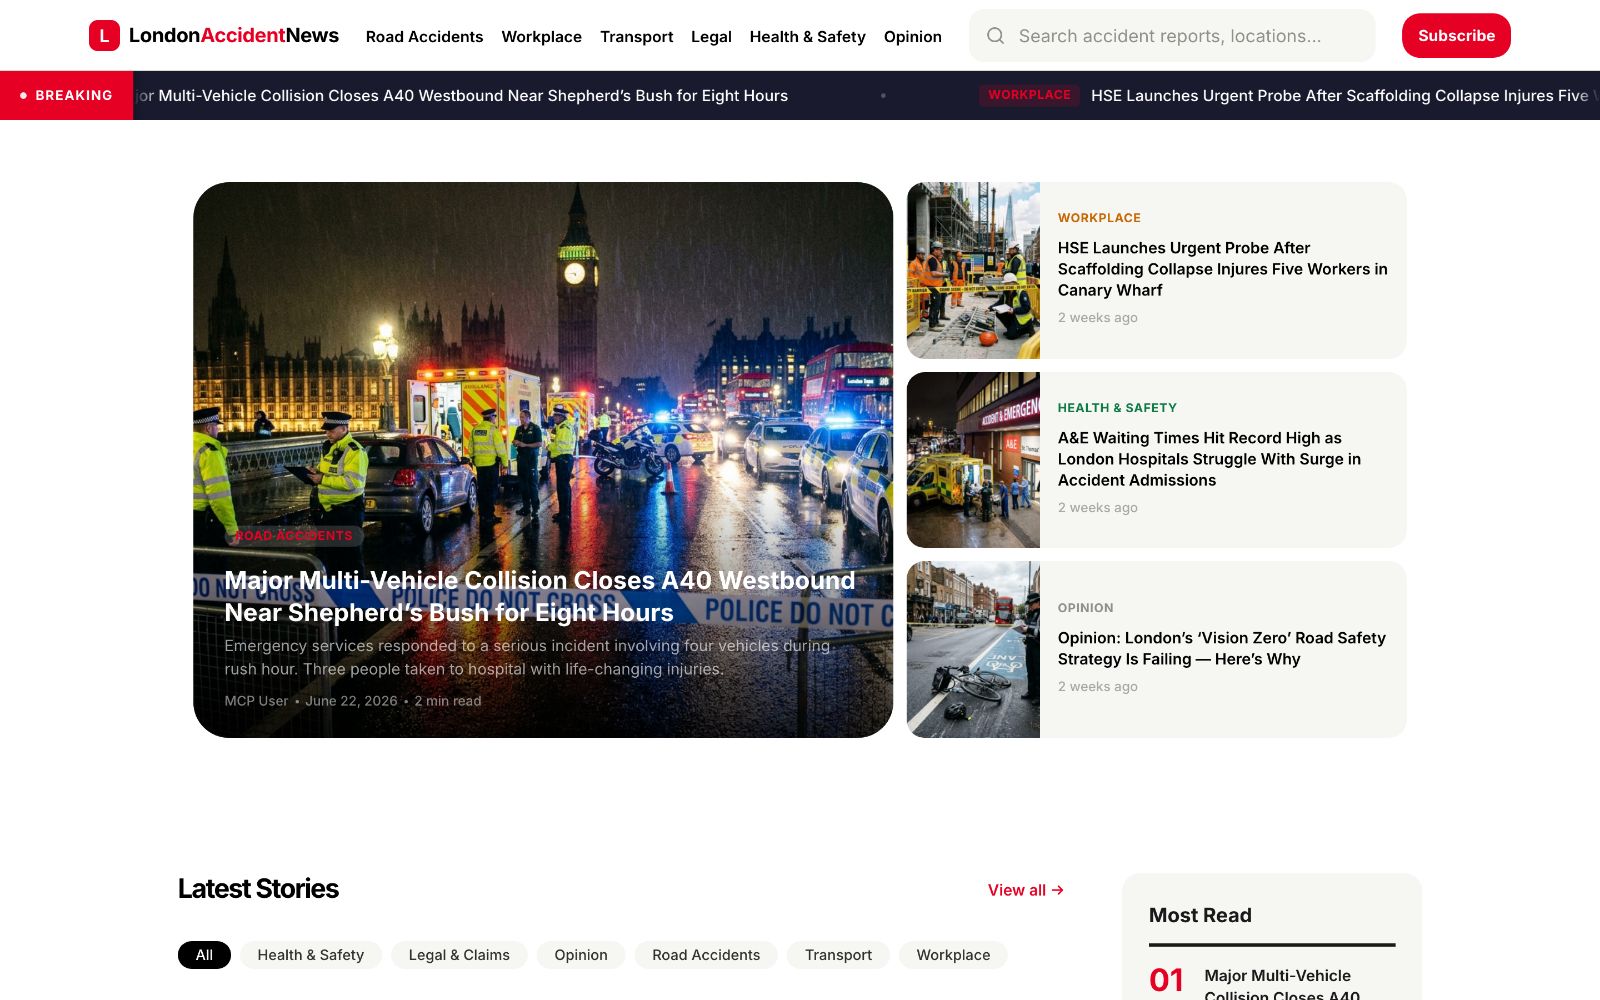Viewport: 1600px width, 1000px height.
Task: Open the Road Accidents nav menu
Action: (424, 37)
